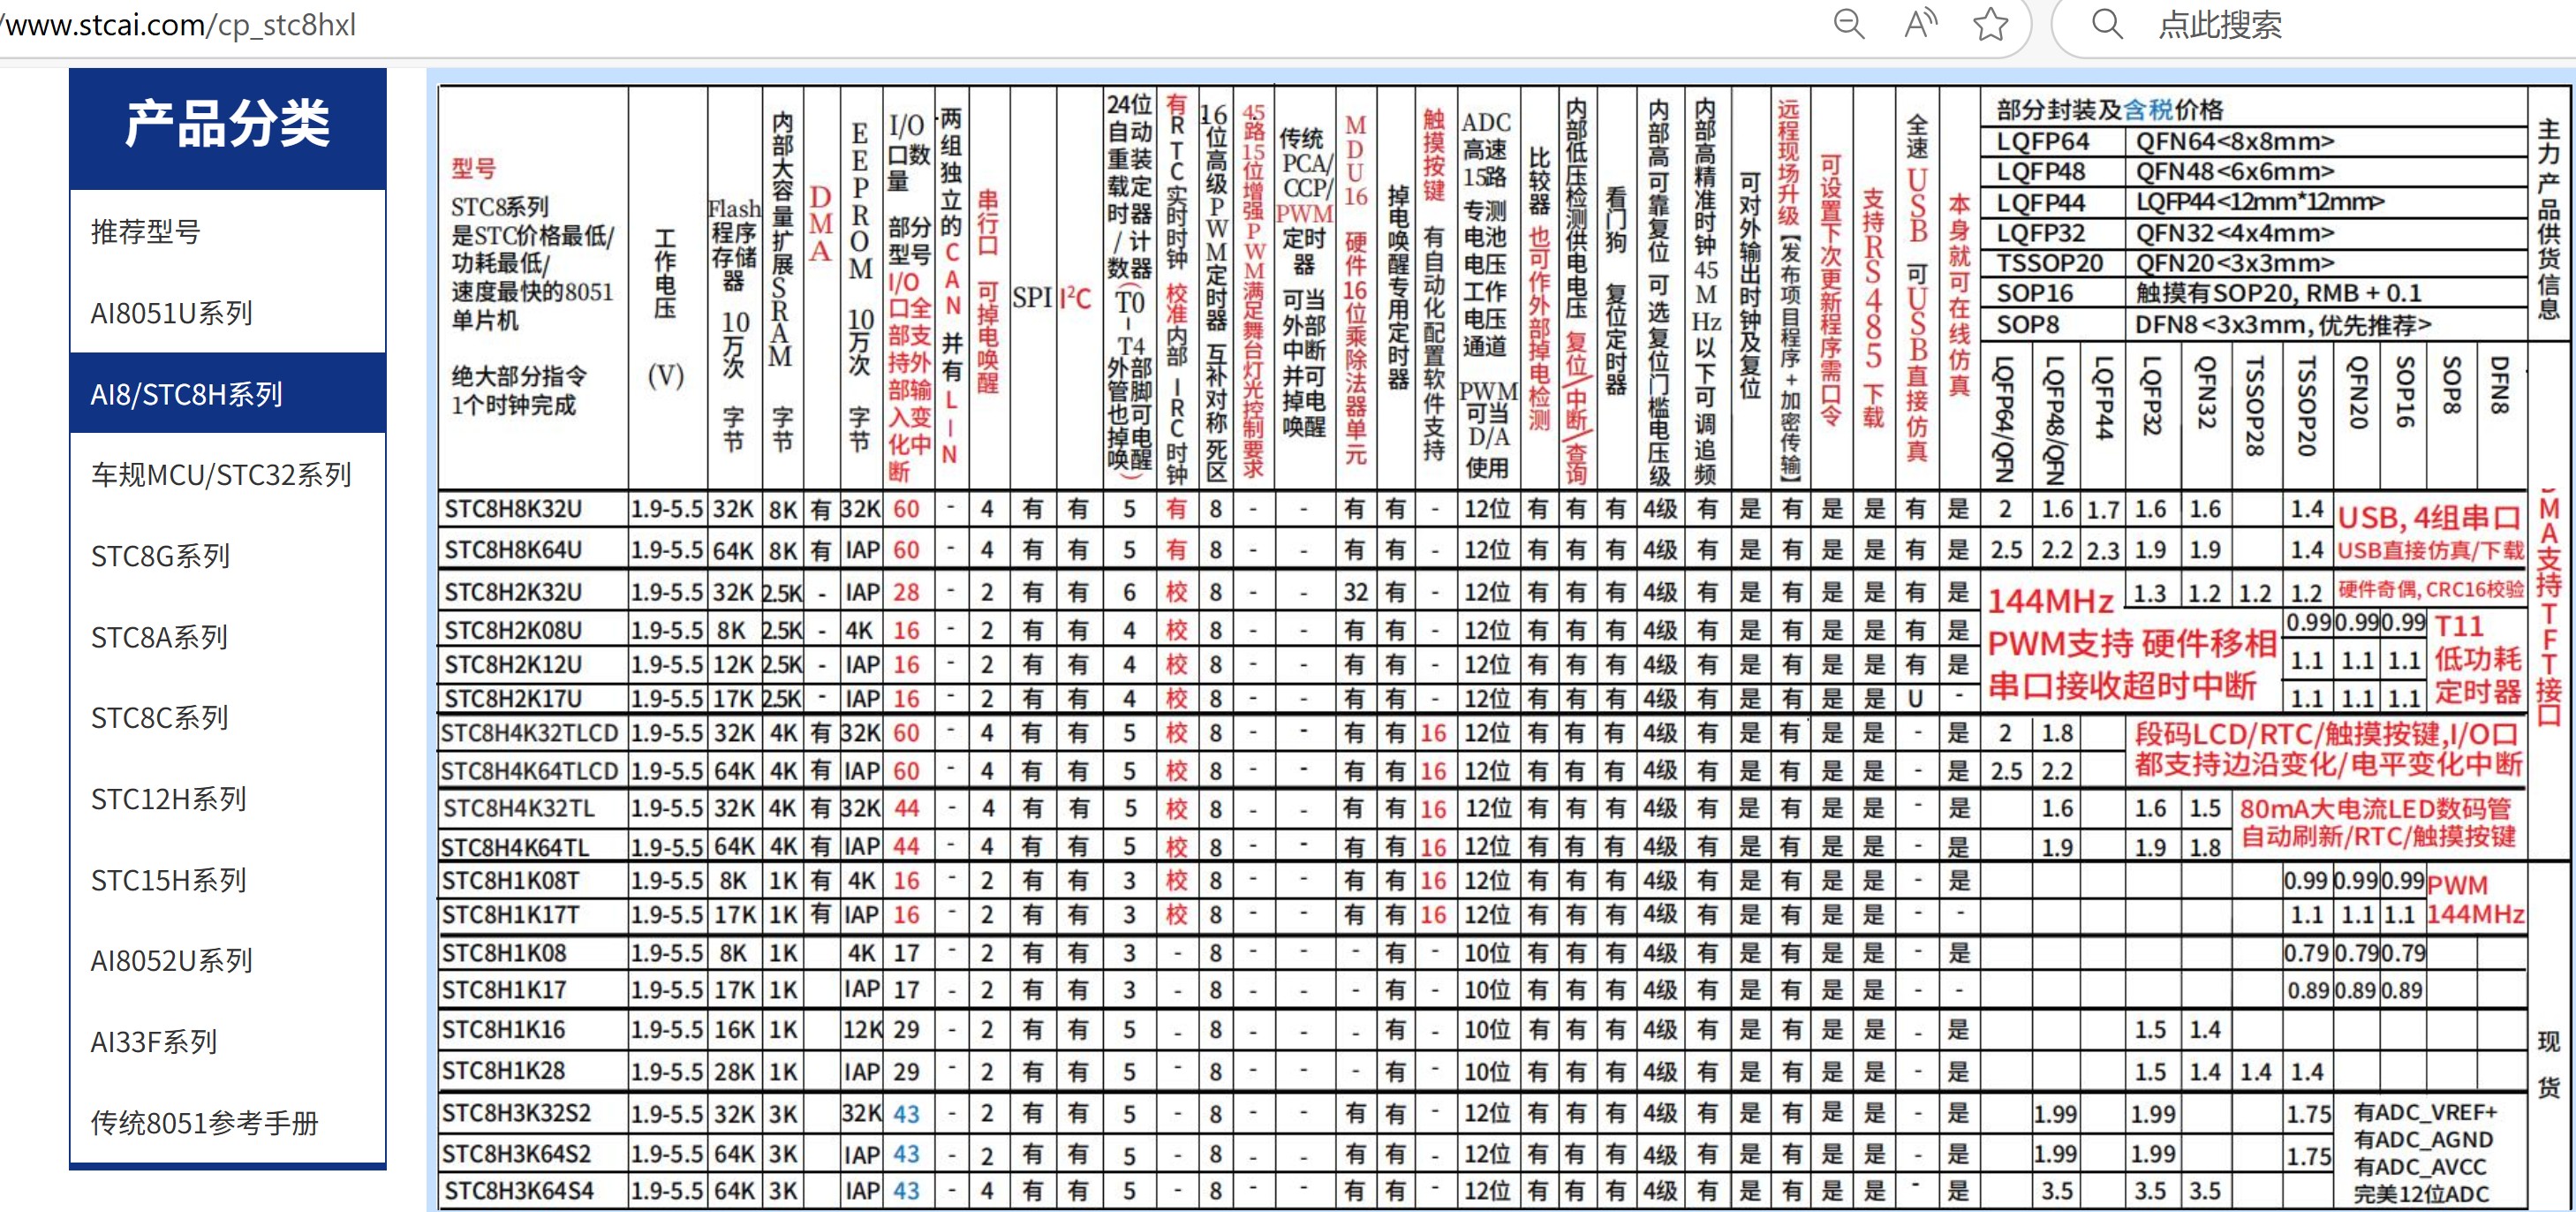This screenshot has height=1212, width=2576.
Task: Open STC8C系列 category
Action: tap(159, 718)
